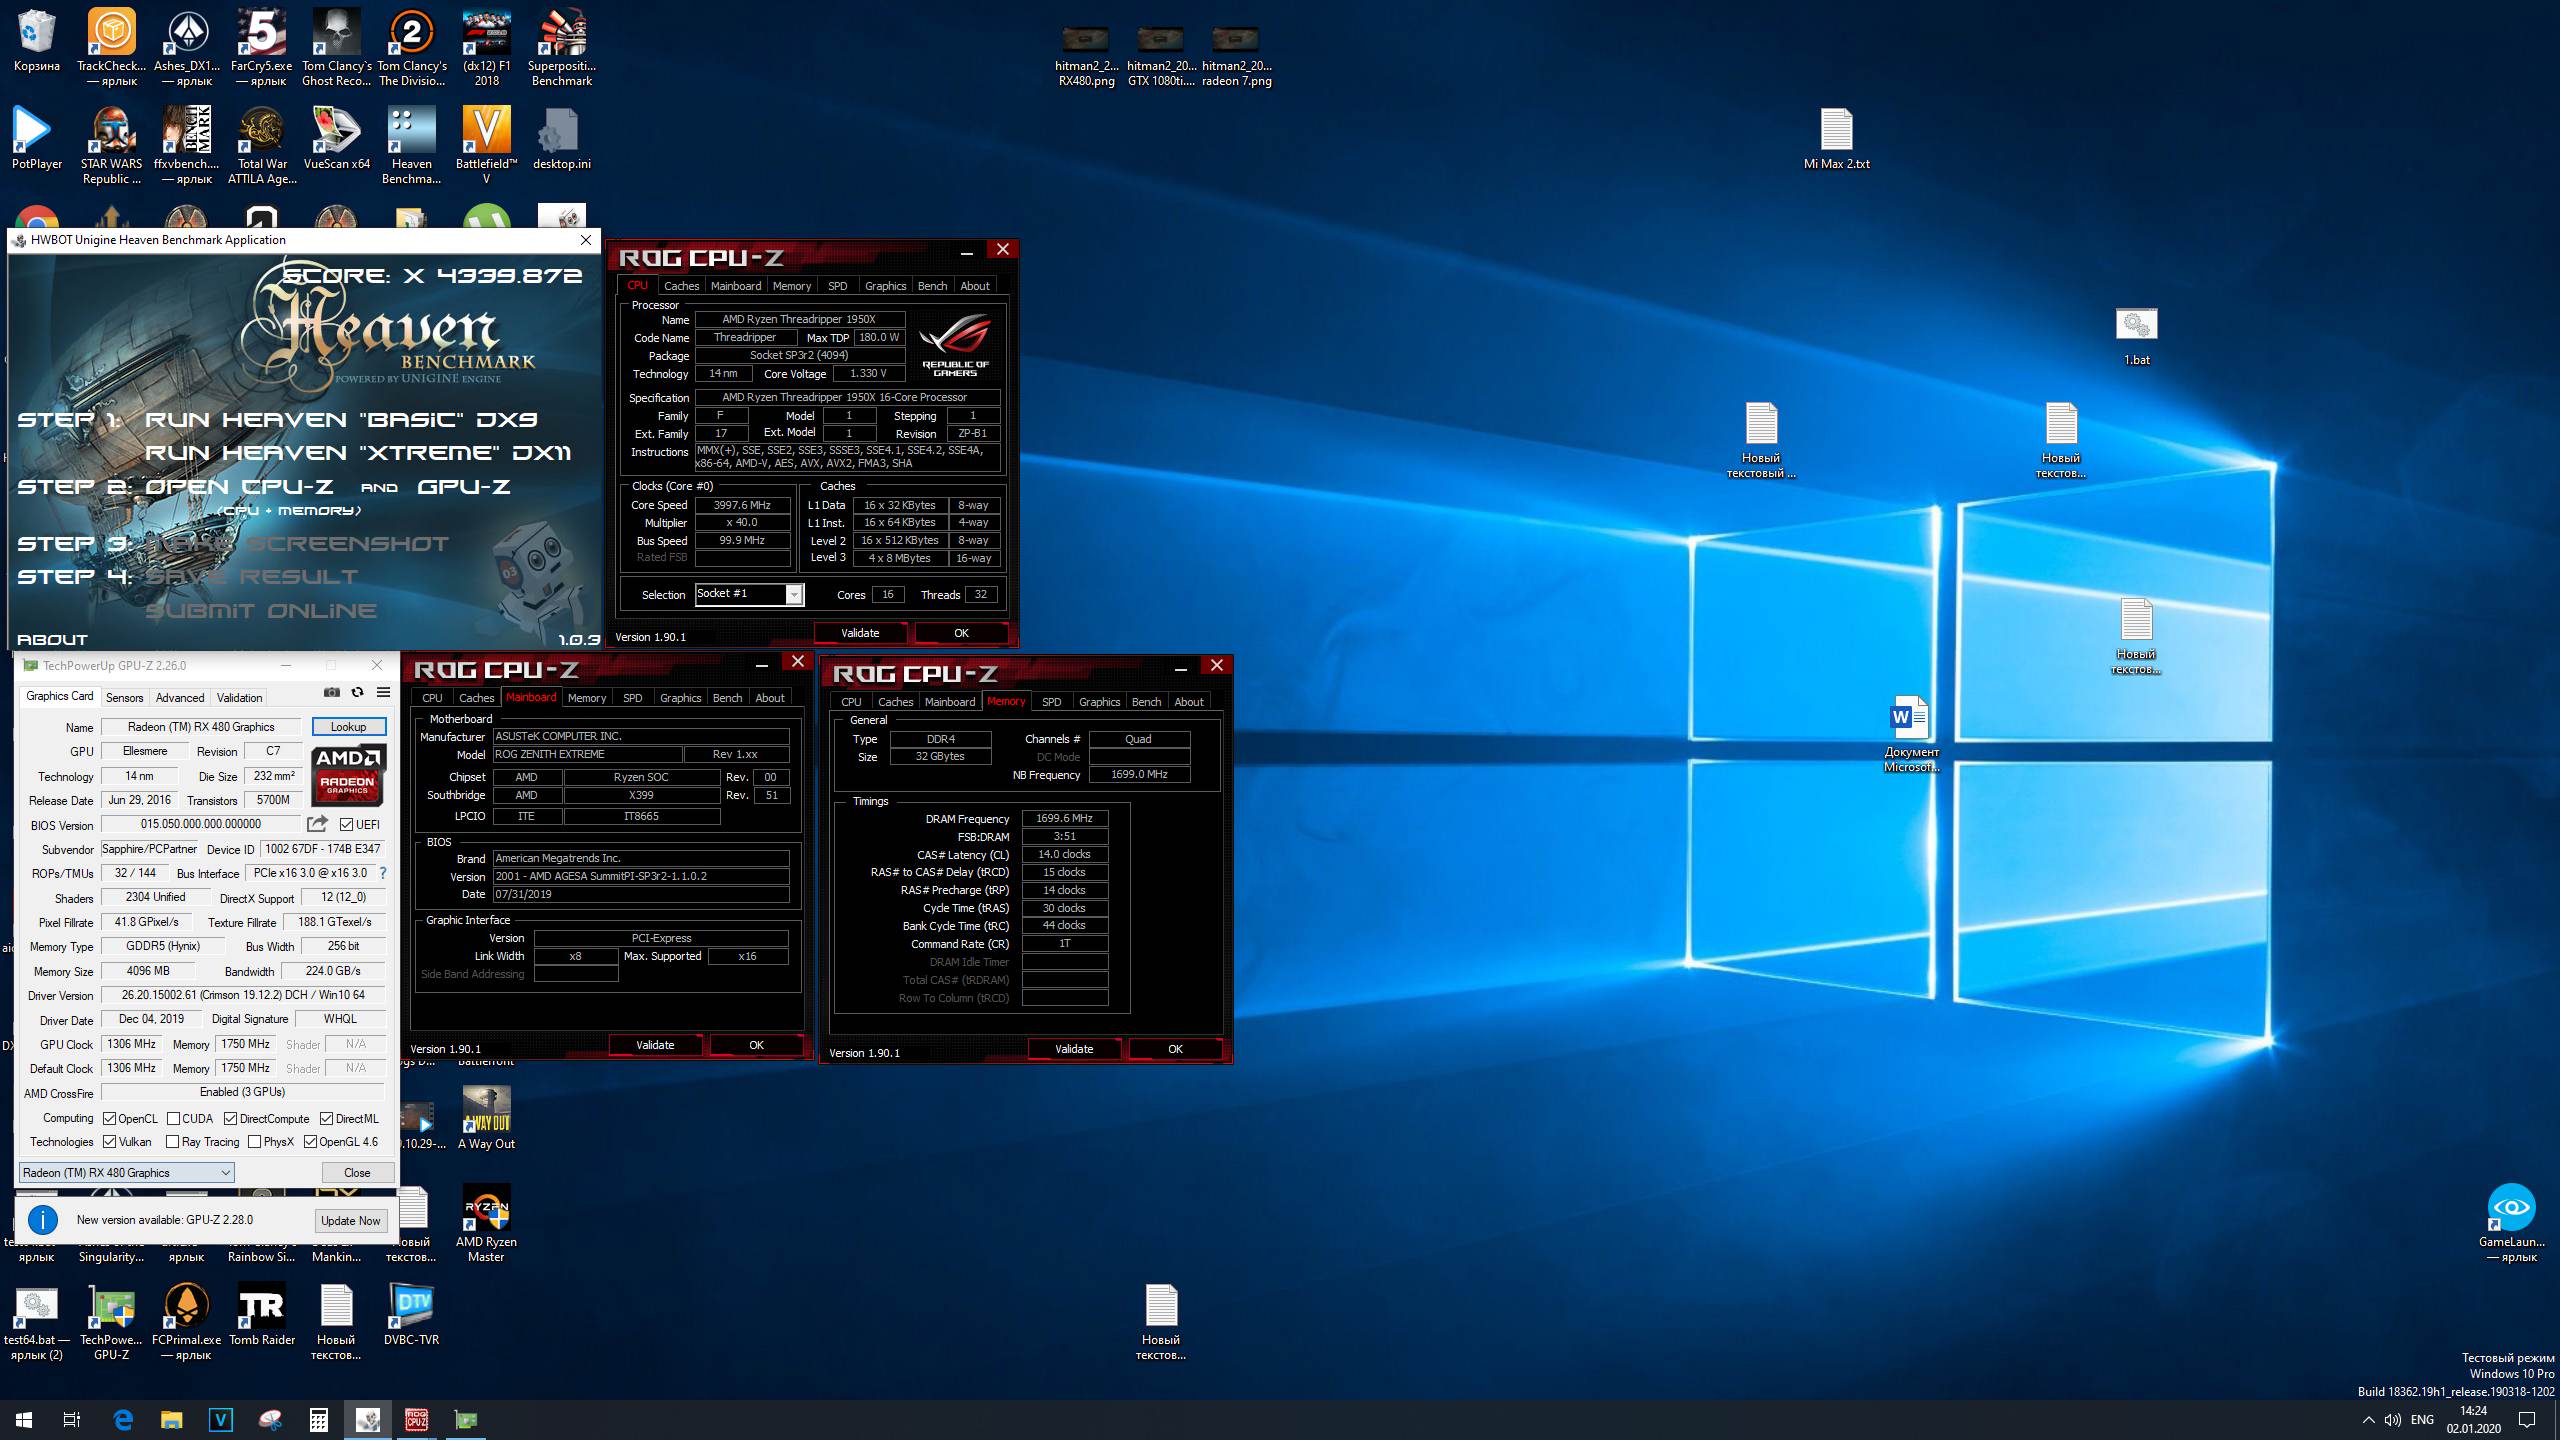Open the volume control in system tray
This screenshot has height=1440, width=2560.
(2393, 1420)
